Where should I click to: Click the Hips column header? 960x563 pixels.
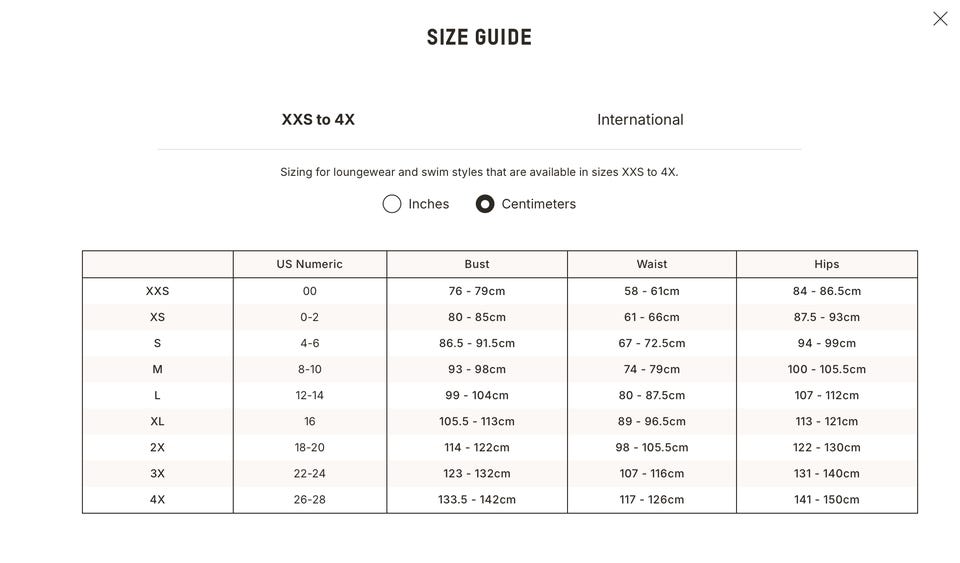pyautogui.click(x=827, y=265)
